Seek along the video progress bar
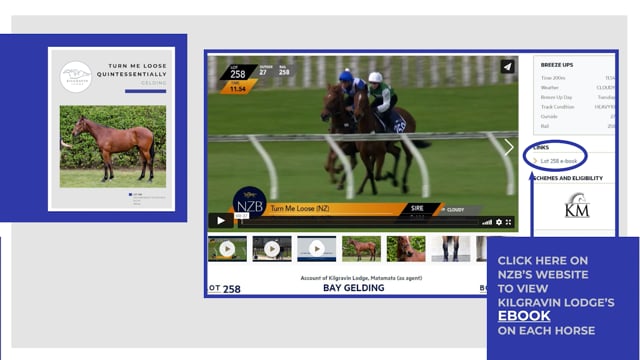Viewport: 640px width, 360px height. (x=359, y=222)
